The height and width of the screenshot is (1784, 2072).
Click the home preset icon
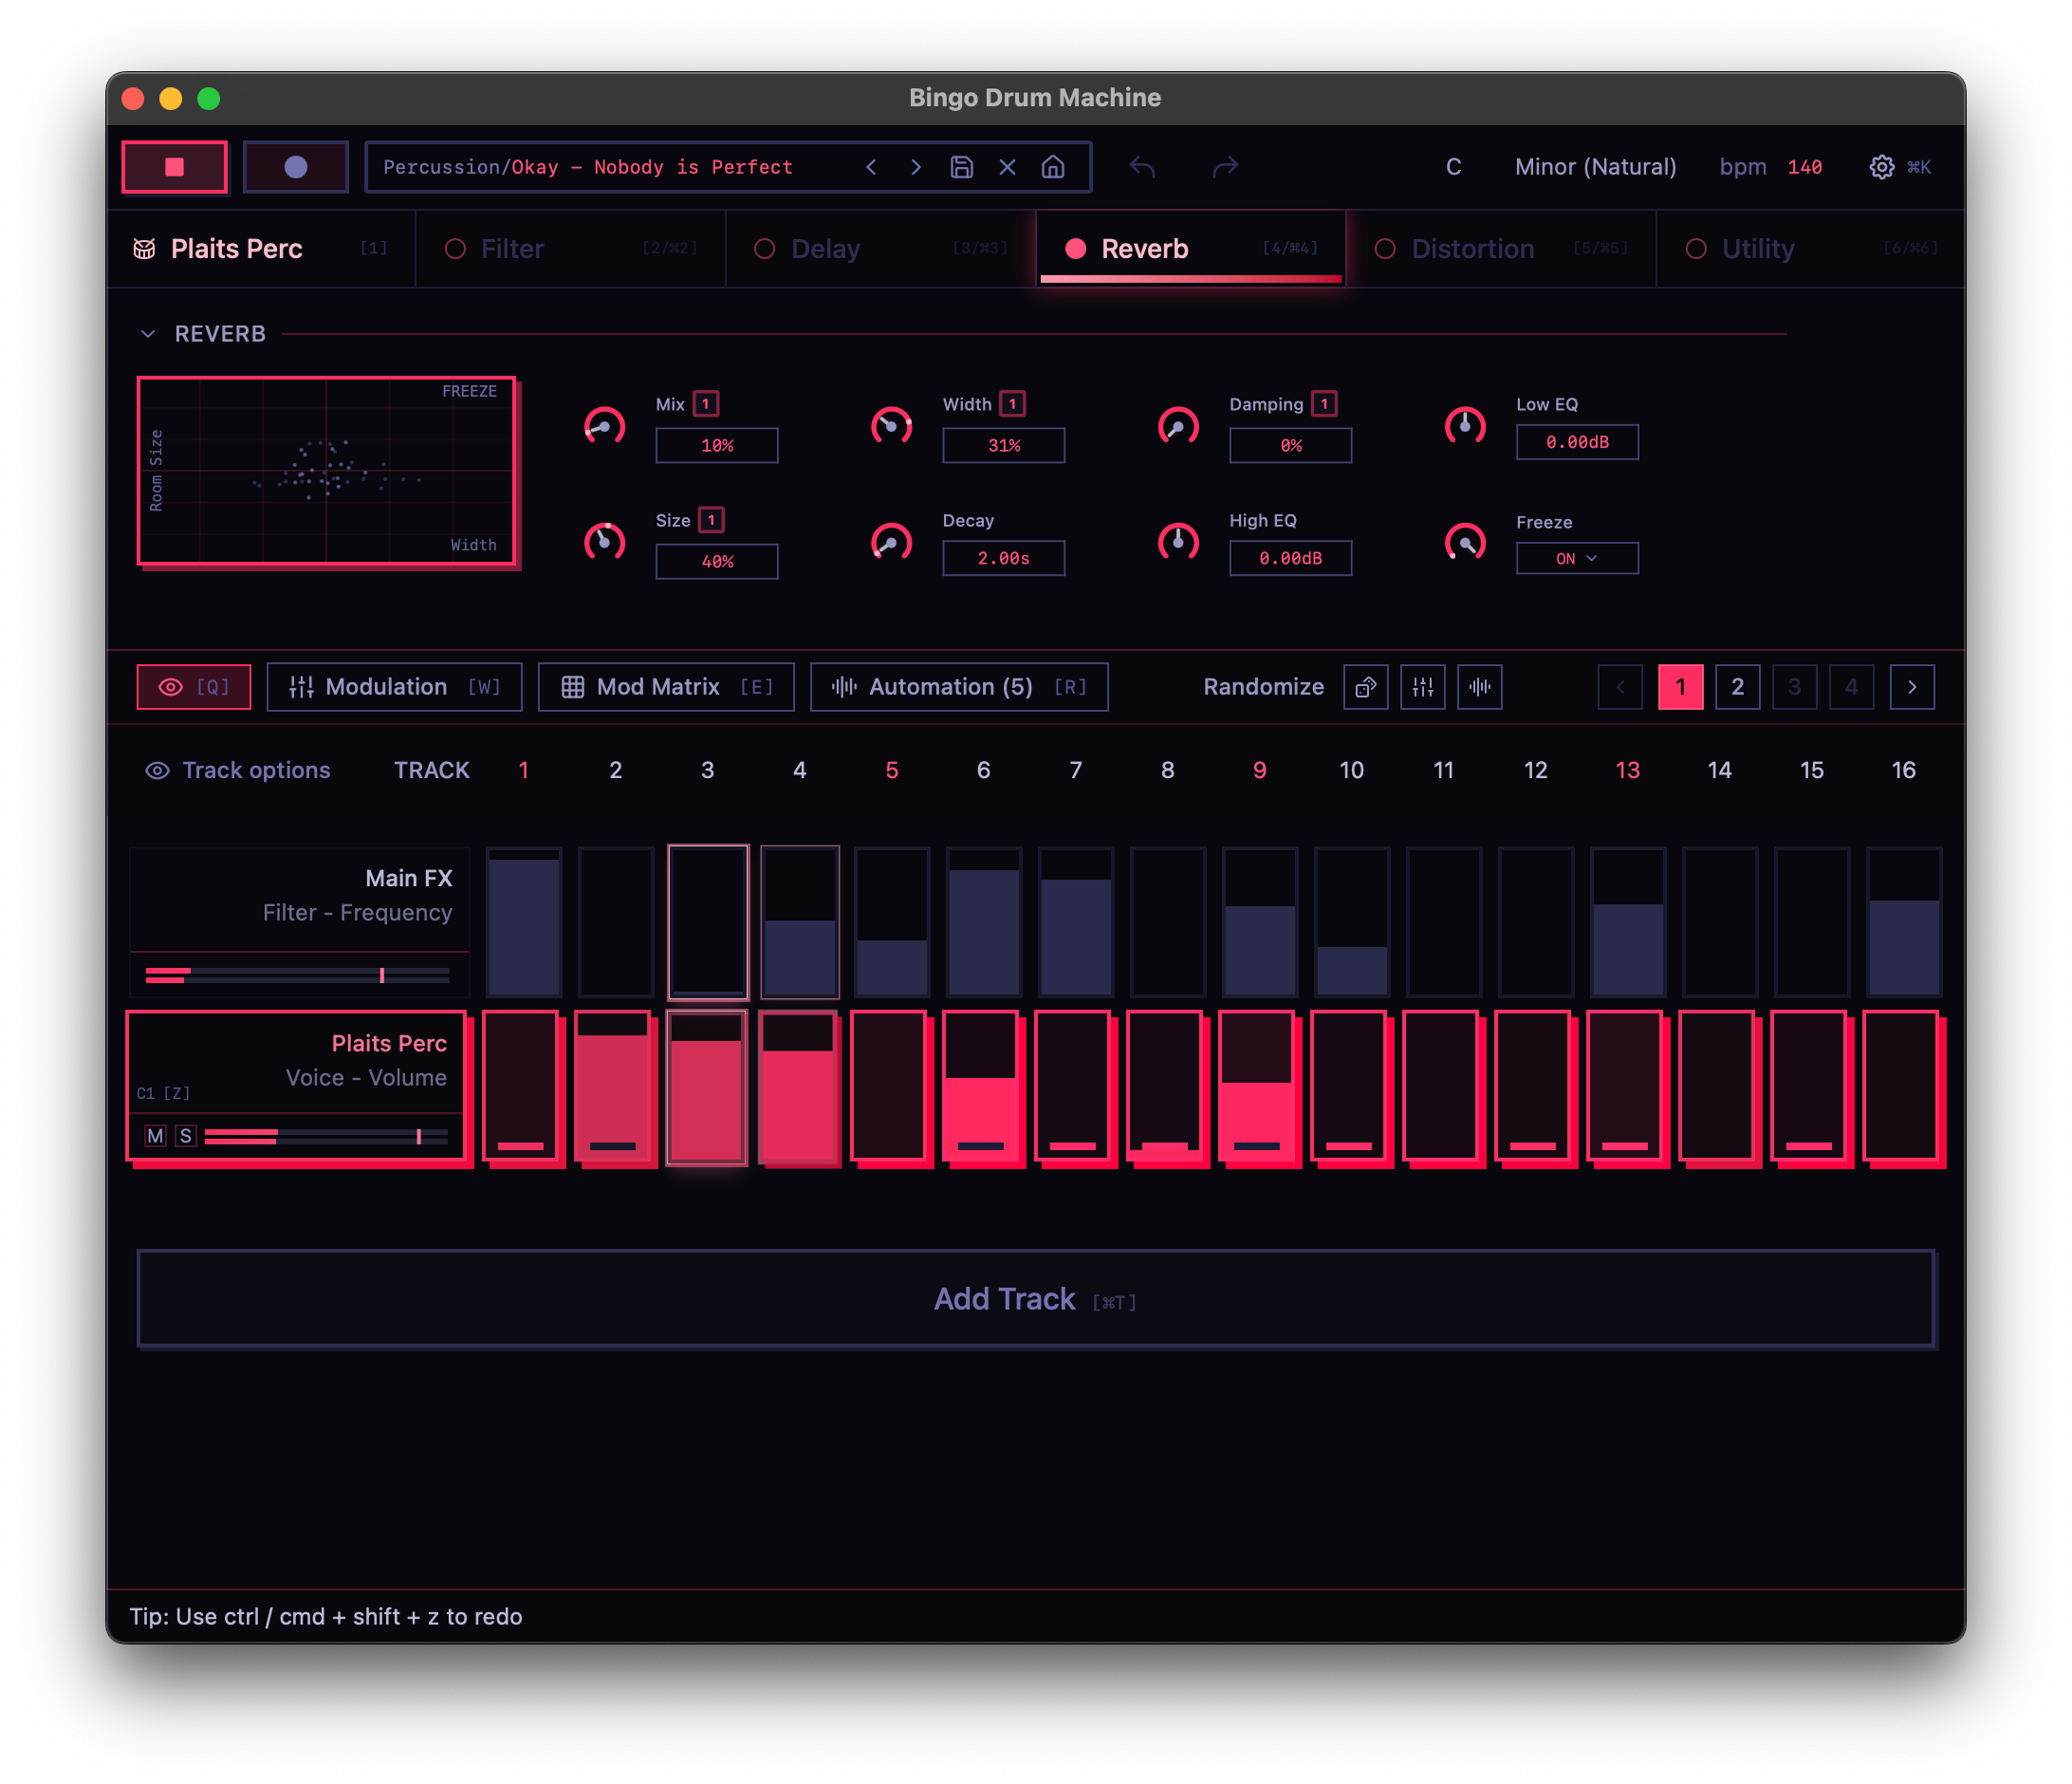[1052, 167]
